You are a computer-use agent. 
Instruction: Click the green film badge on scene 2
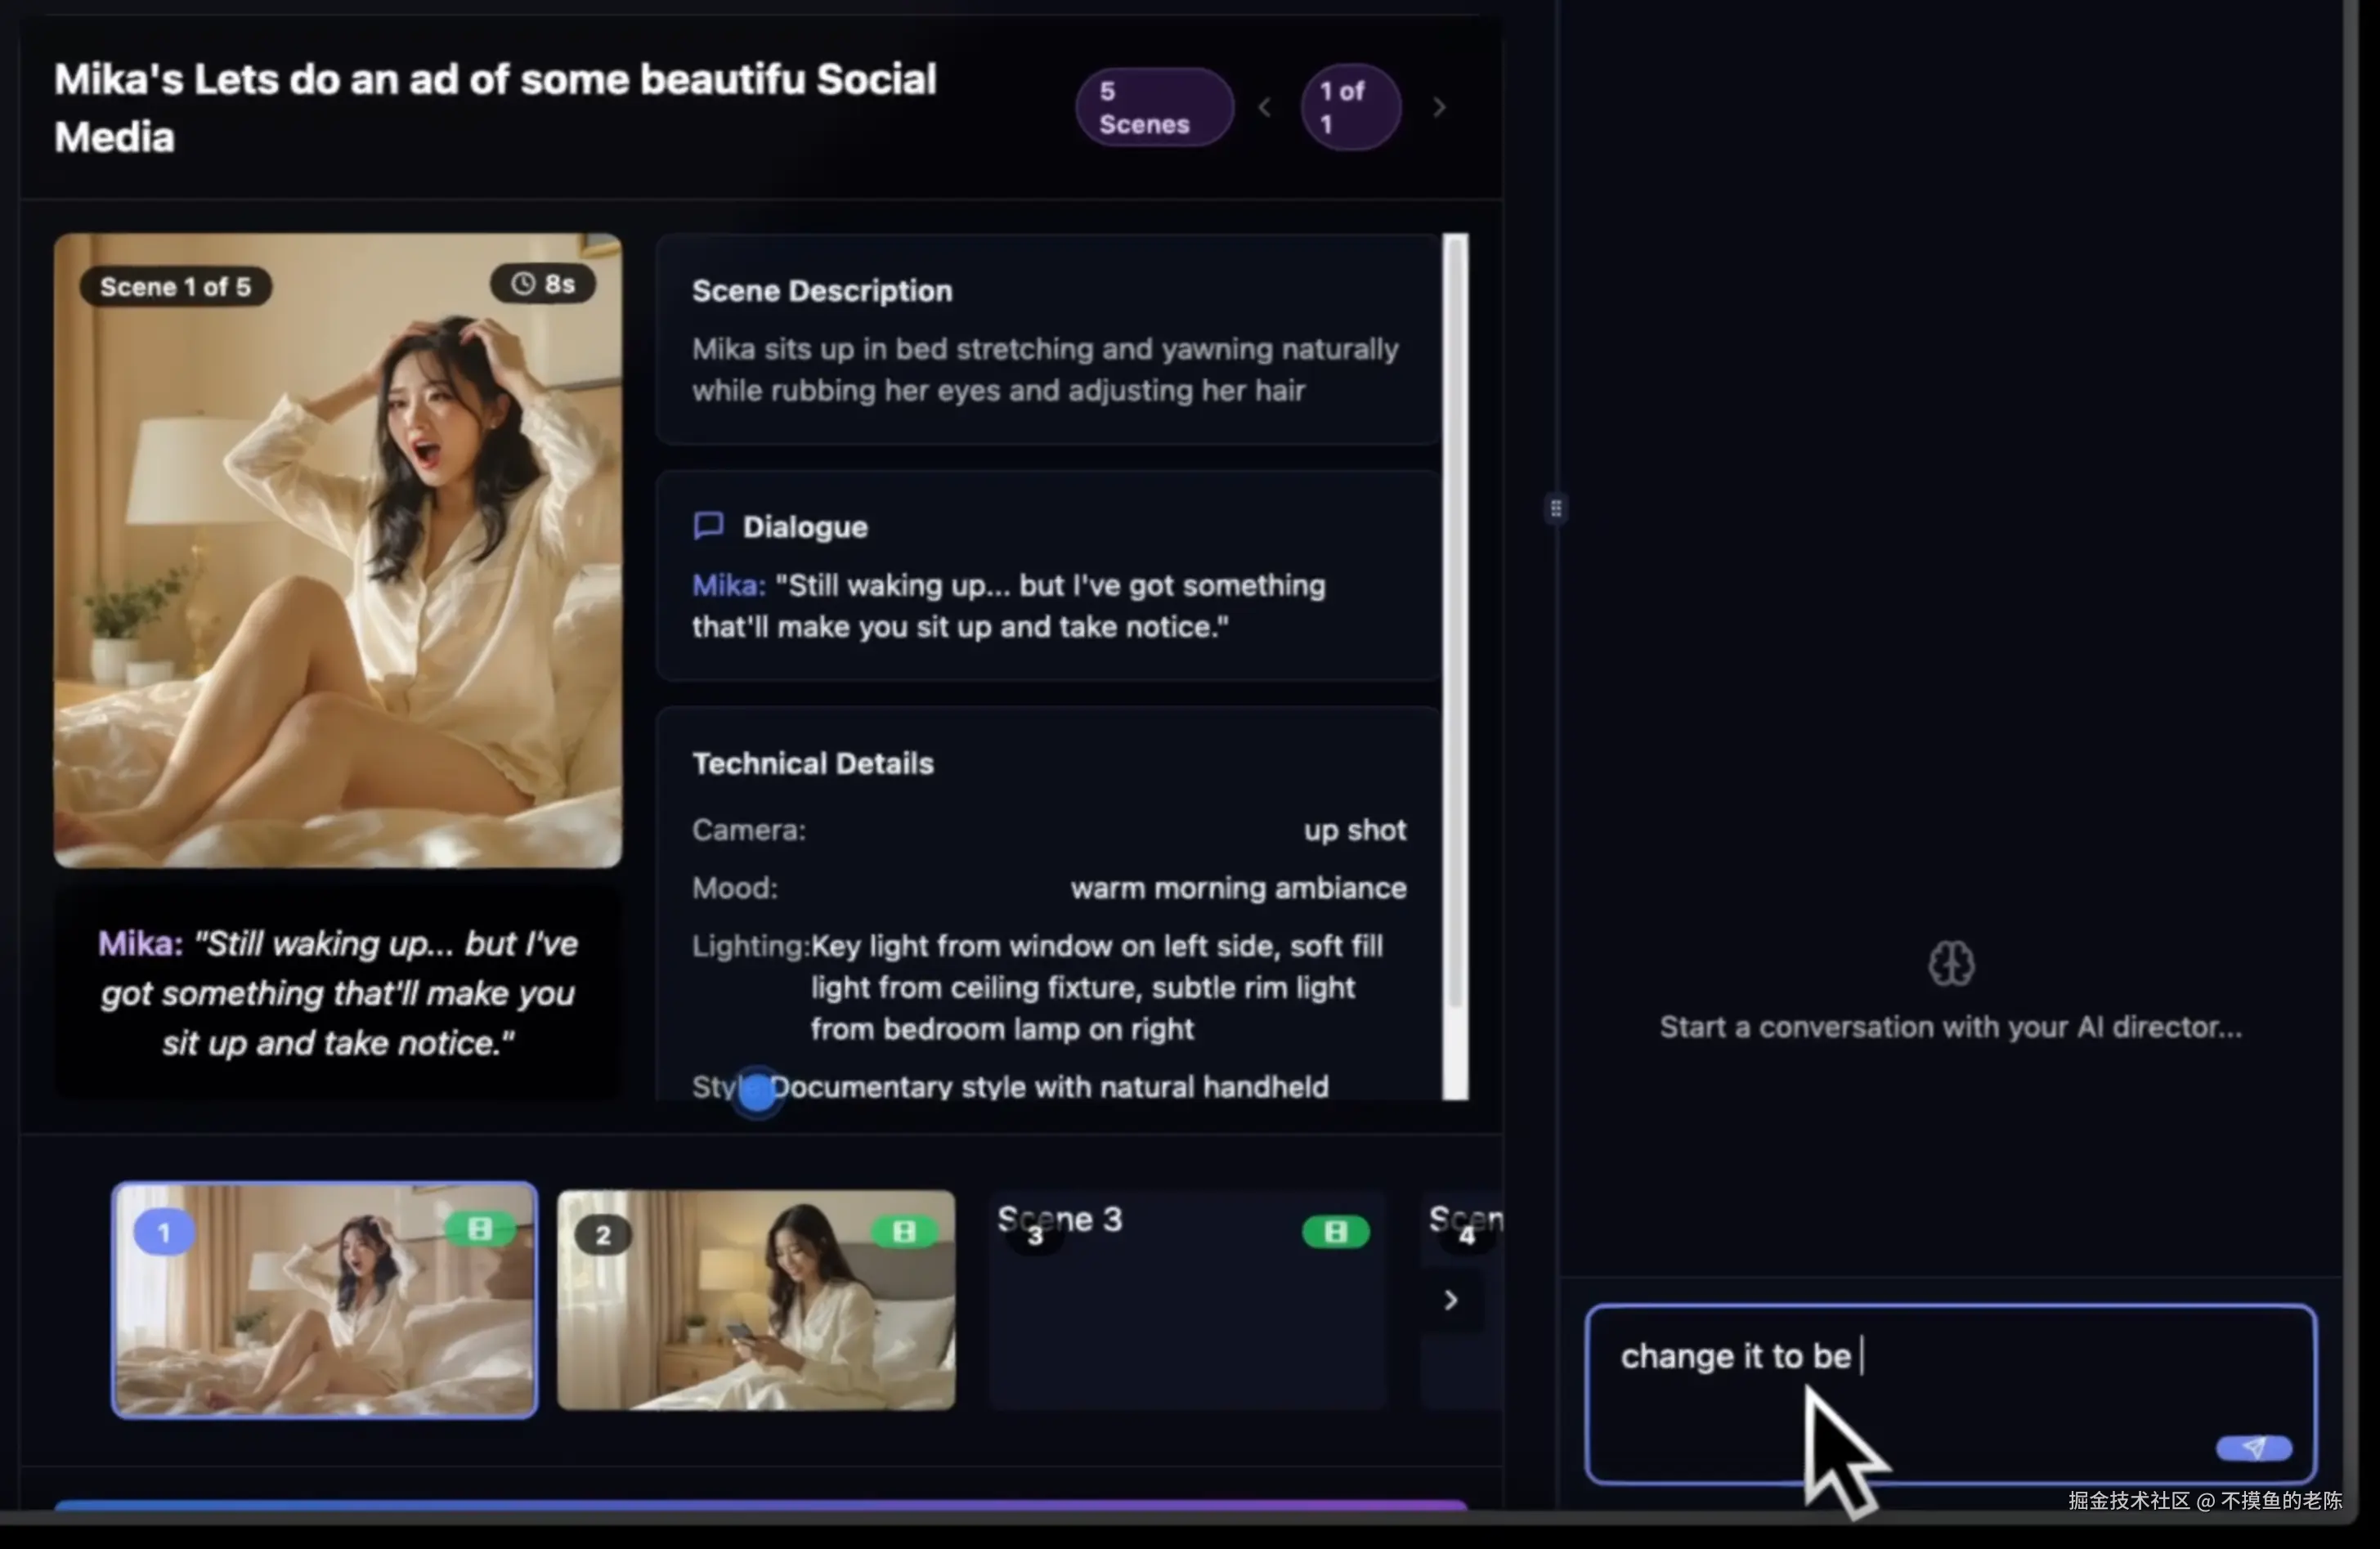pos(904,1231)
